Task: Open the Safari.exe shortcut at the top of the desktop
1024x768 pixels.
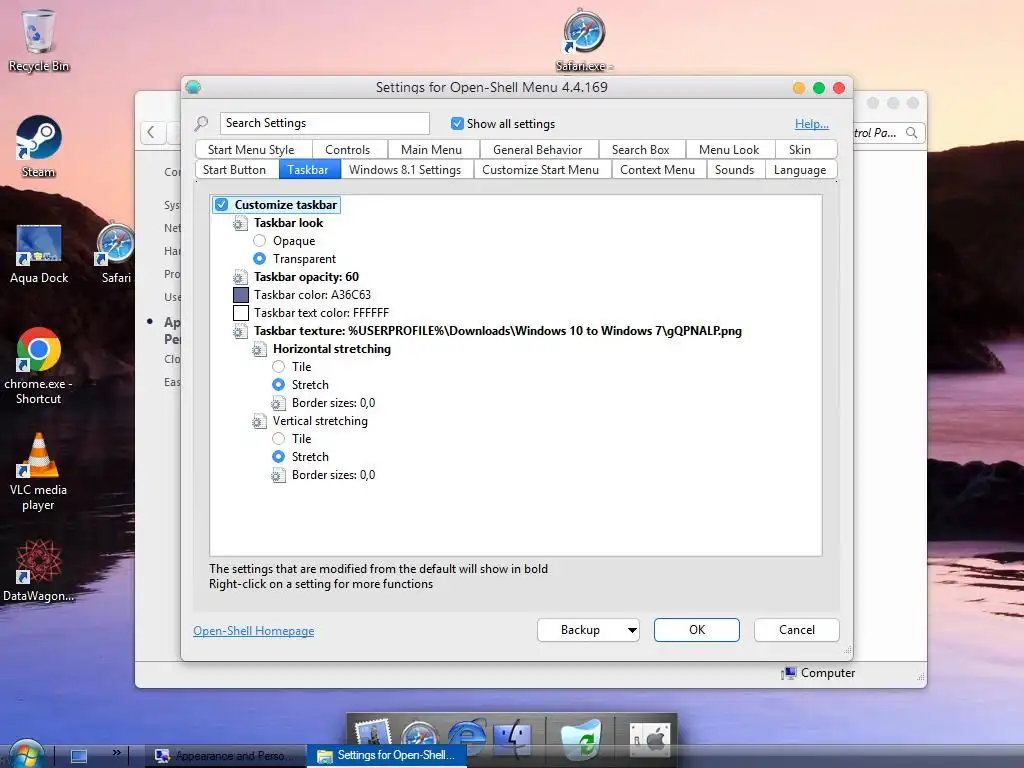Action: (x=584, y=40)
